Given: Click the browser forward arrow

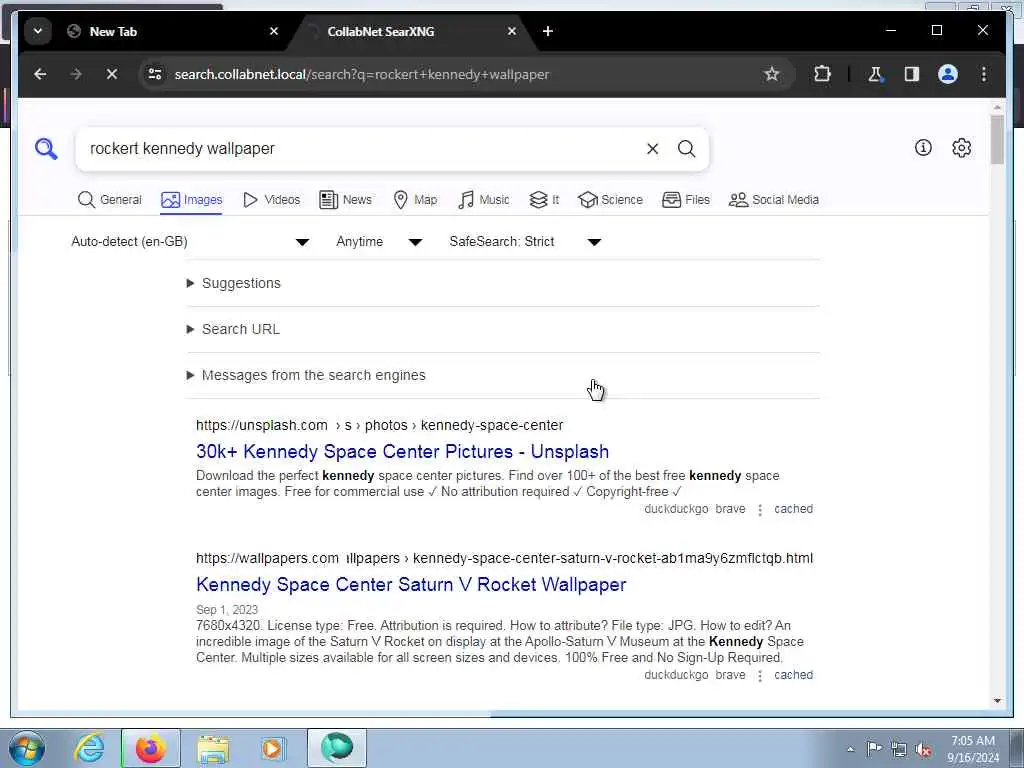Looking at the screenshot, I should coord(76,74).
